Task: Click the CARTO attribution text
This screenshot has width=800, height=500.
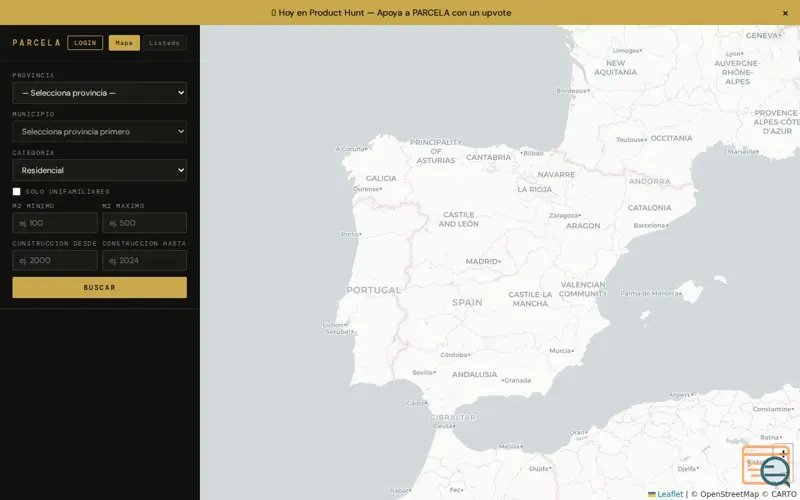Action: tap(784, 494)
